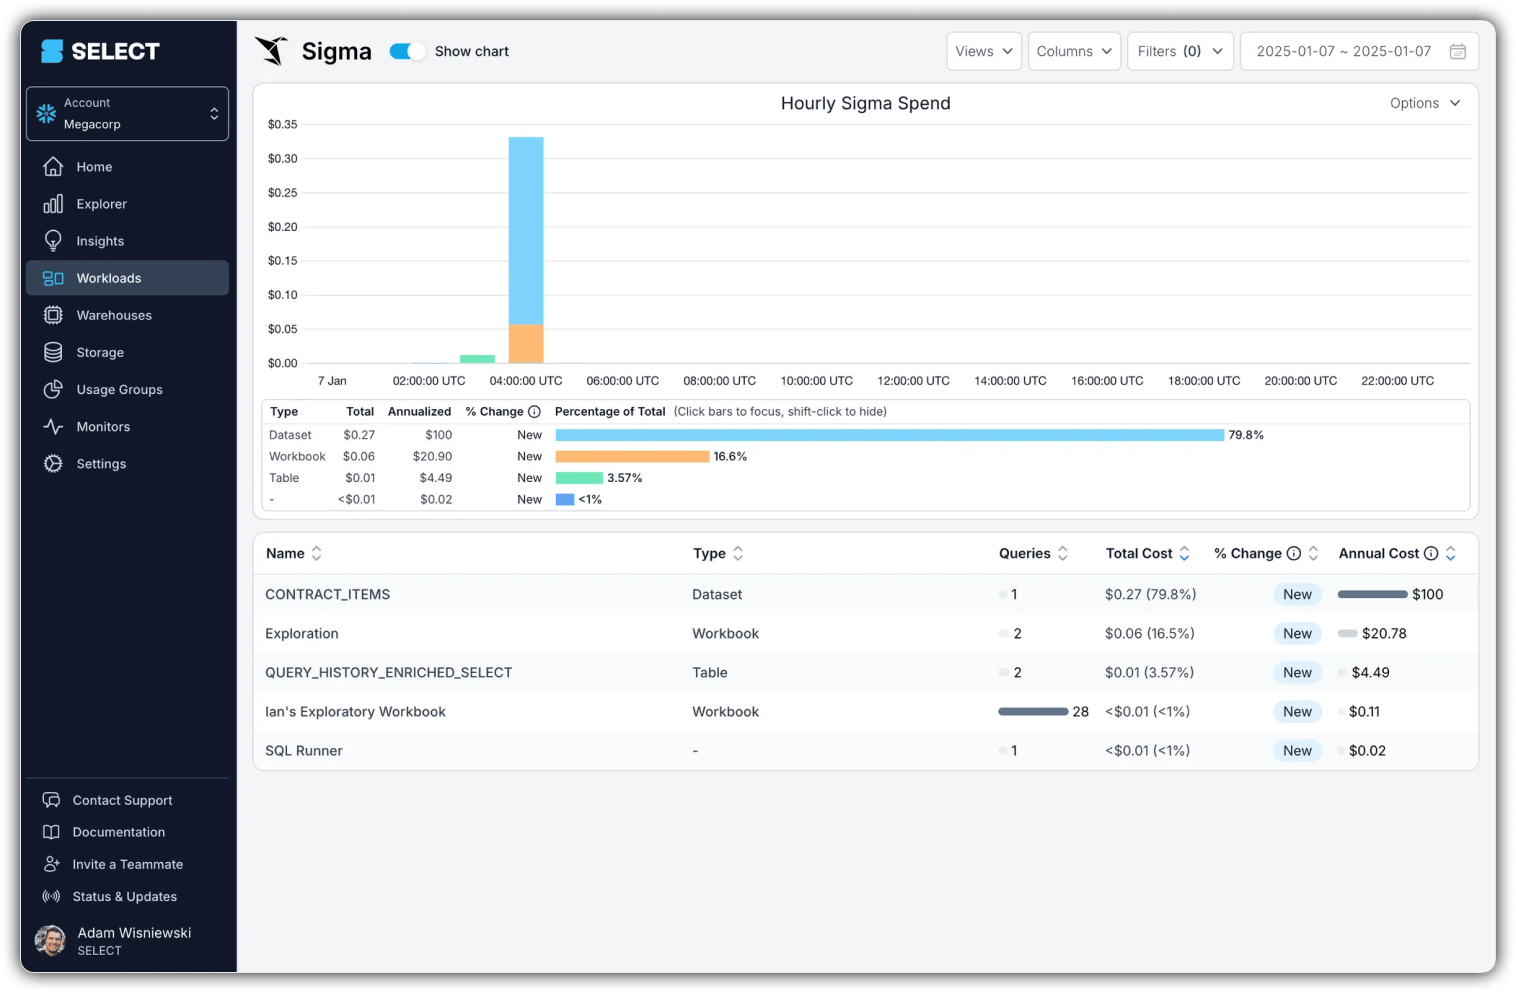Open the Documentation link
Image resolution: width=1516 pixels, height=993 pixels.
pyautogui.click(x=118, y=832)
